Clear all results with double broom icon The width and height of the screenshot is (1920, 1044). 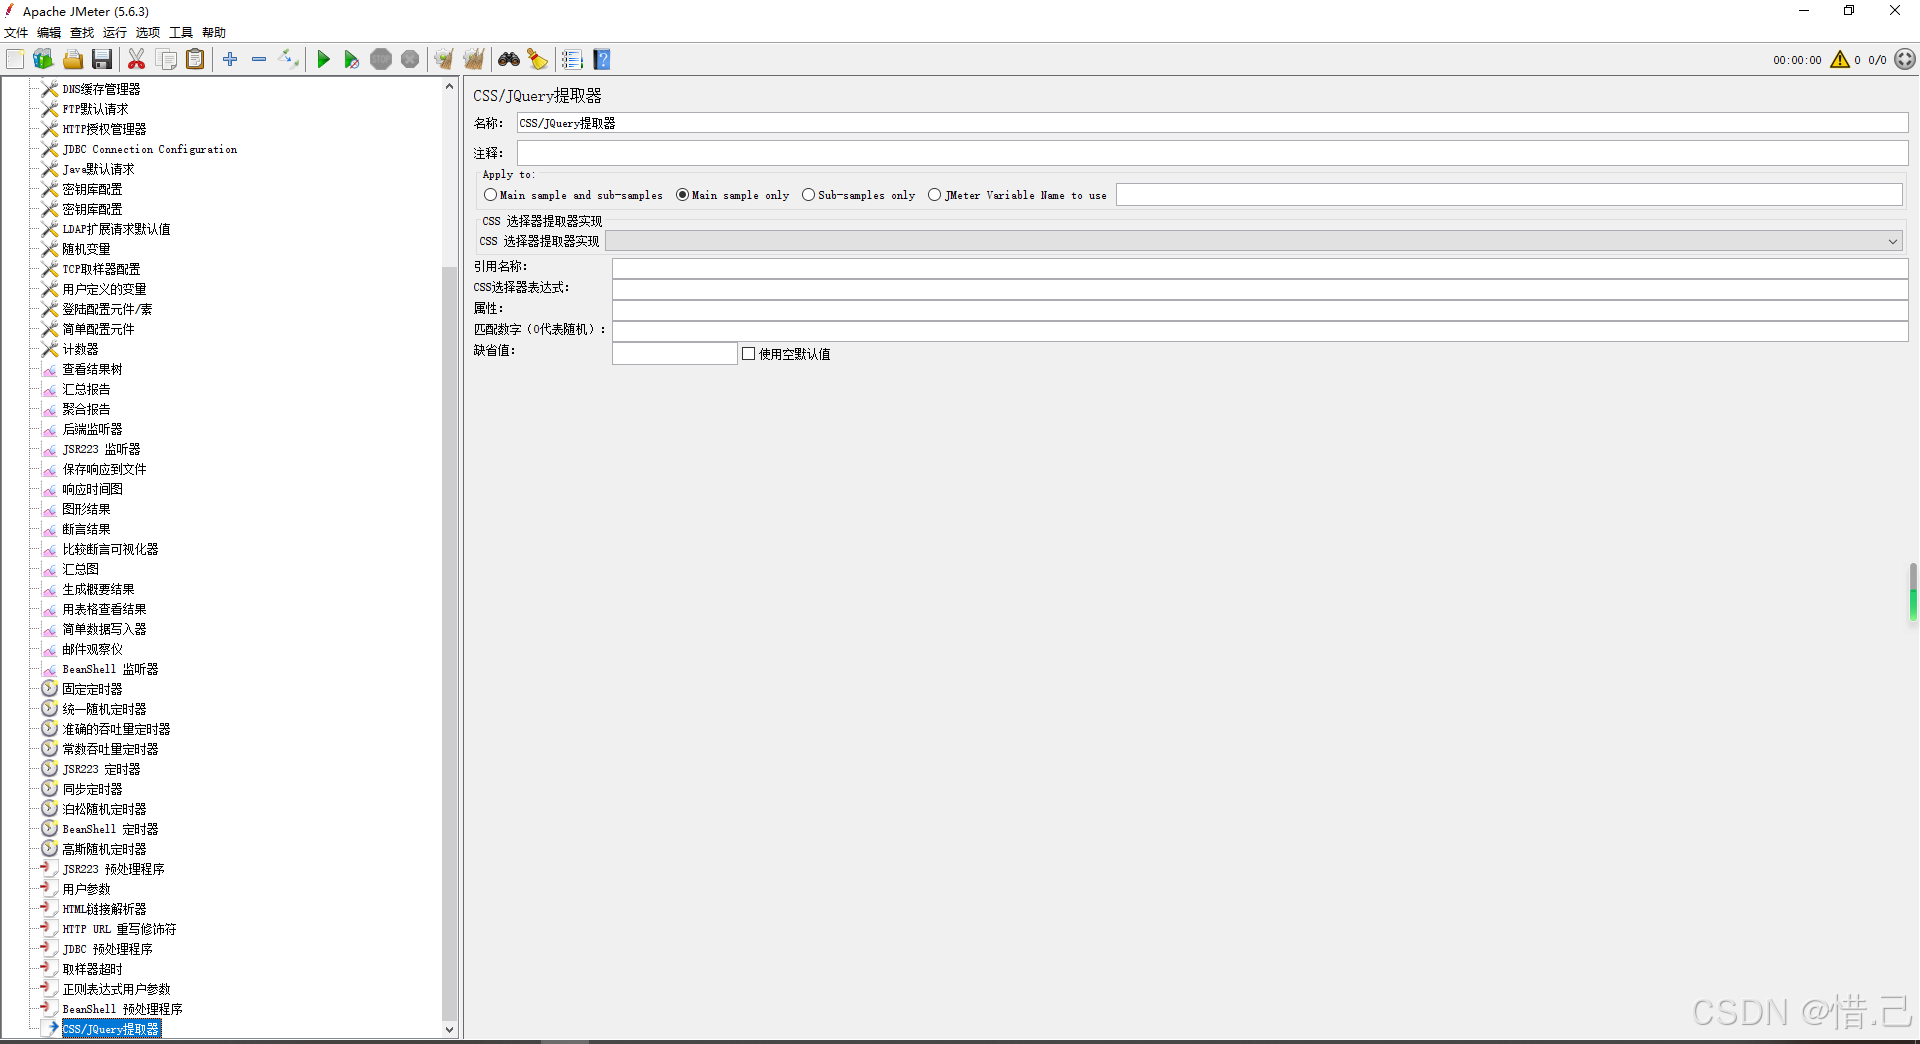474,60
